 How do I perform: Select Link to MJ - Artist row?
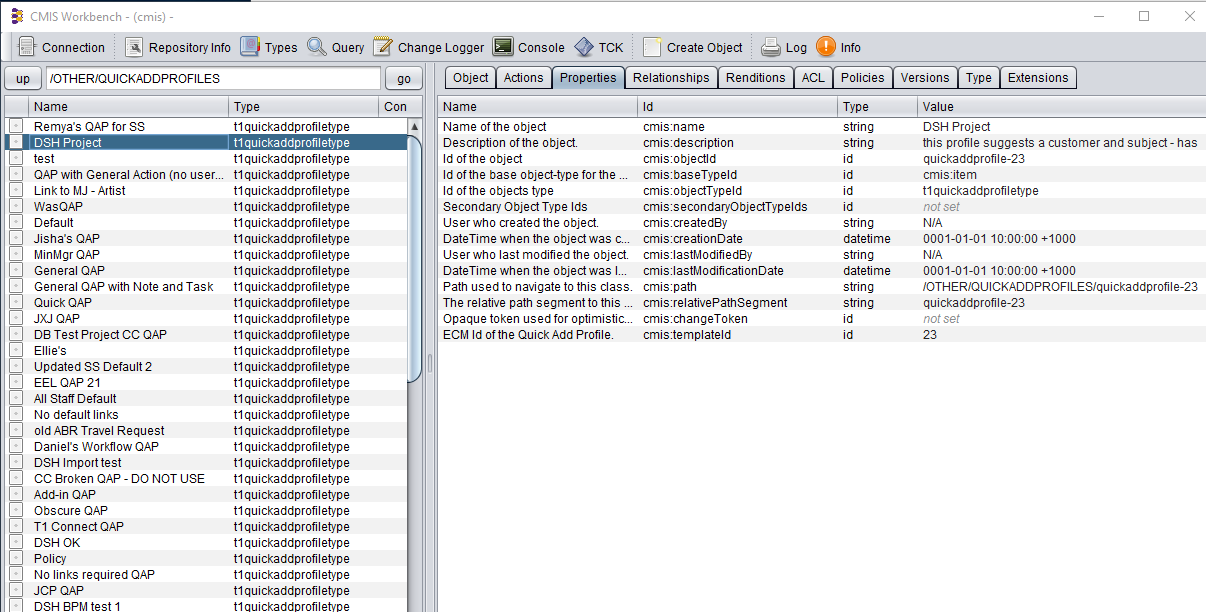pos(206,191)
